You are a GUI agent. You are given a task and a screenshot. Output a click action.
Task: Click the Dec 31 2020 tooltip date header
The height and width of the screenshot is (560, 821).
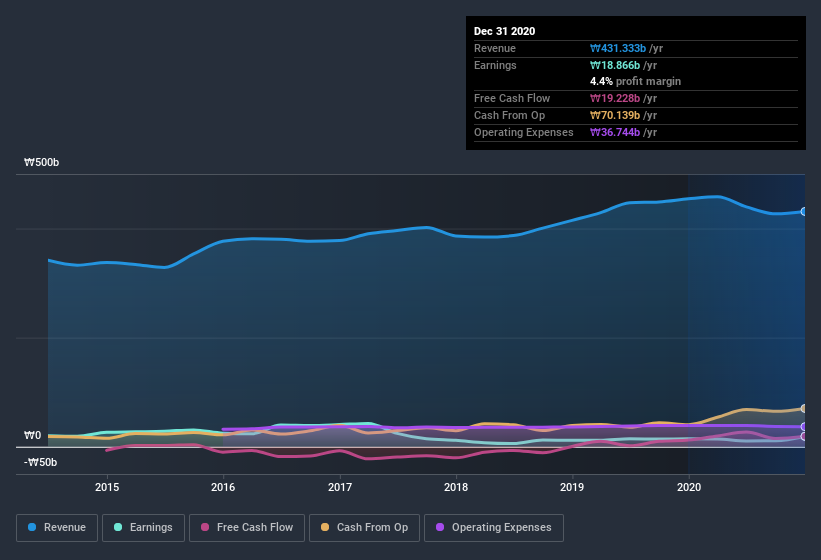click(505, 31)
